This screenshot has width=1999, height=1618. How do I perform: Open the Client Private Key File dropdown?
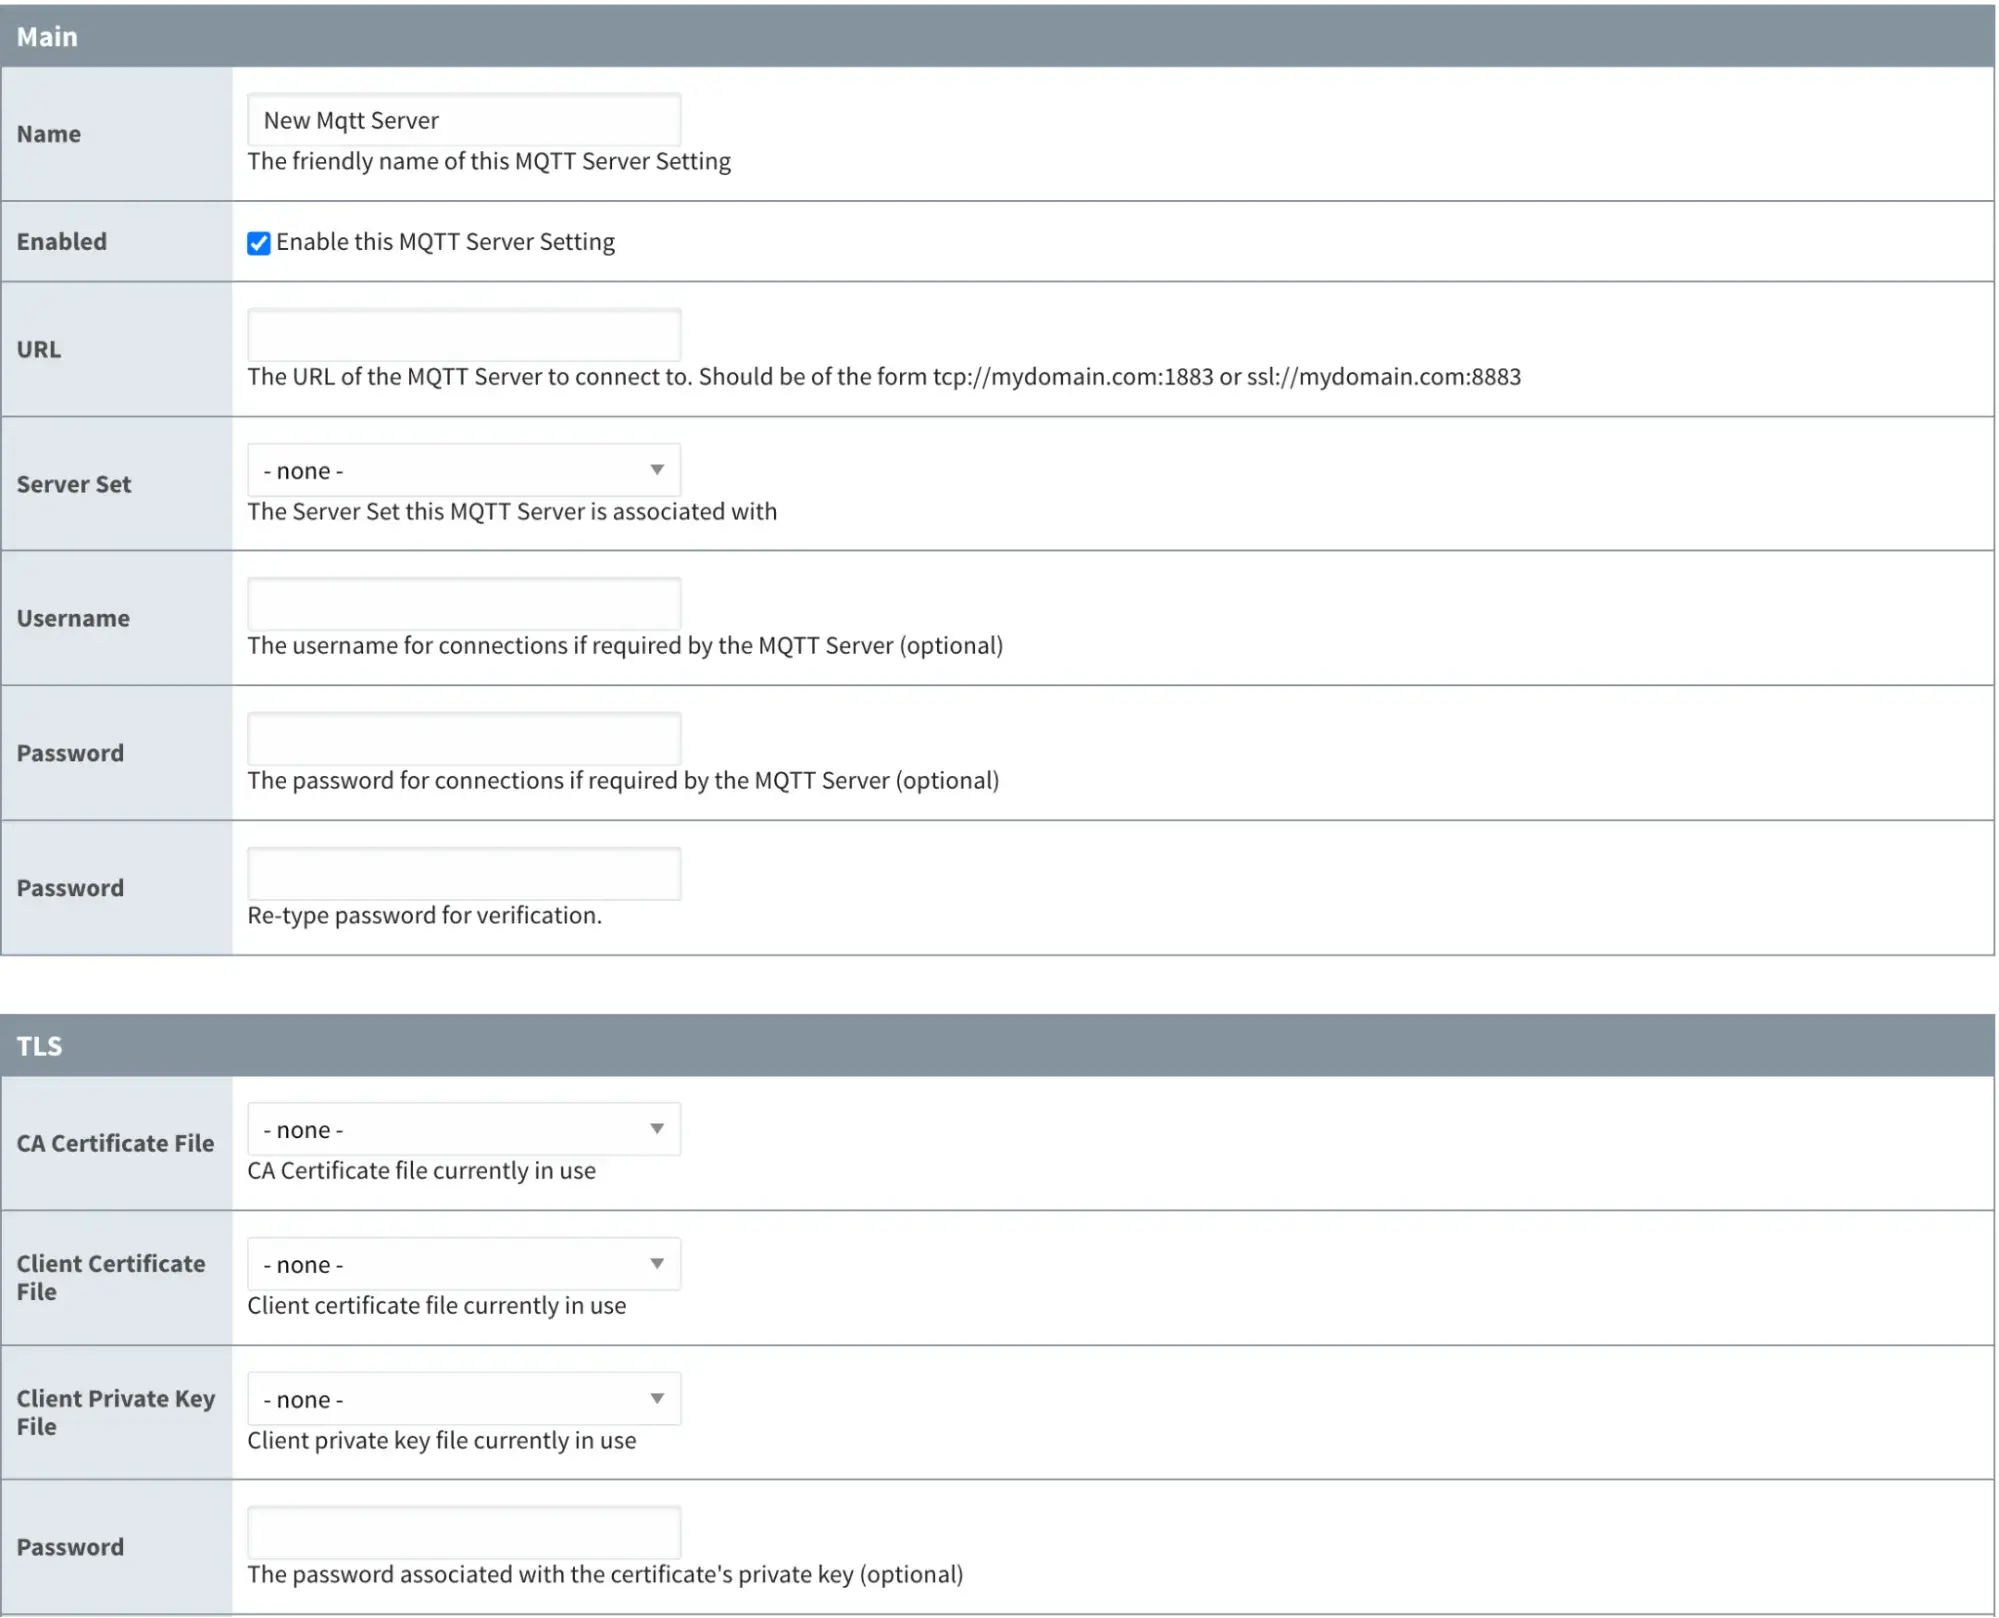[464, 1399]
